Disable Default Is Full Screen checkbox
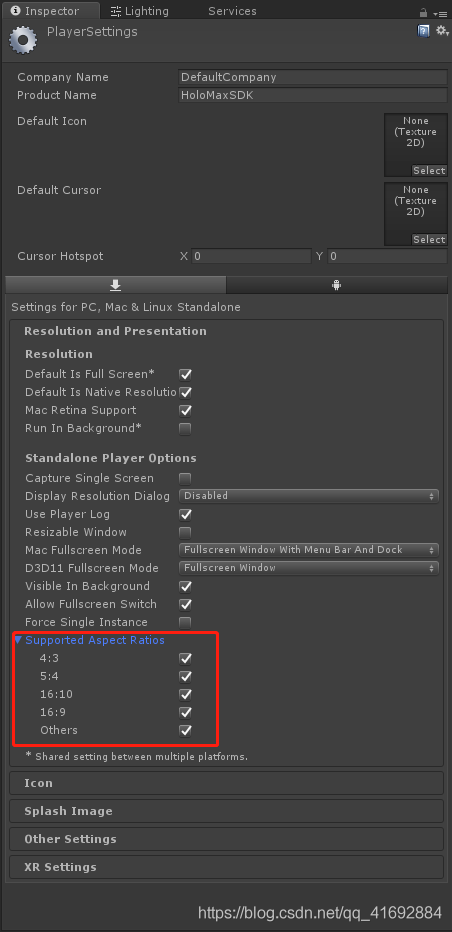Image resolution: width=452 pixels, height=932 pixels. click(186, 374)
